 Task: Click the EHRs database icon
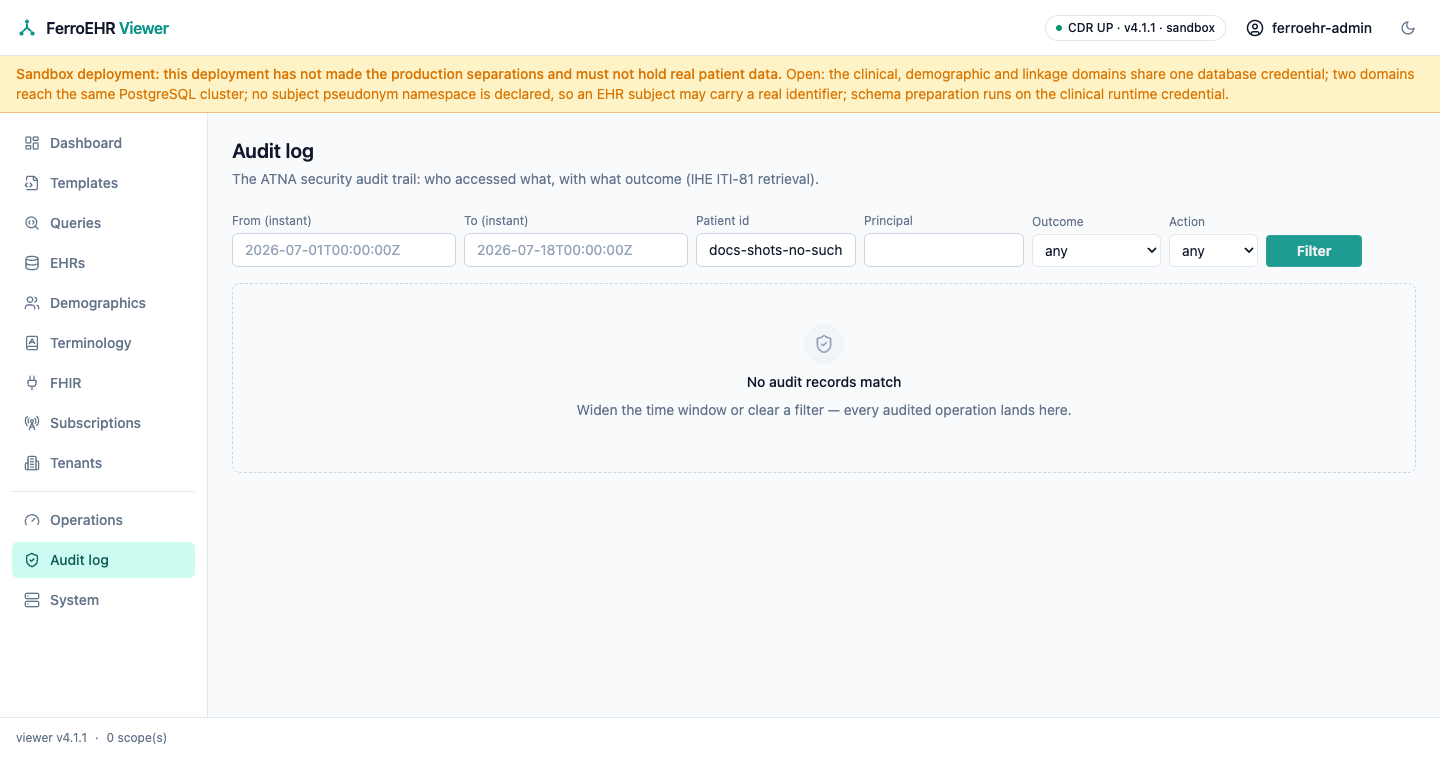pos(32,263)
